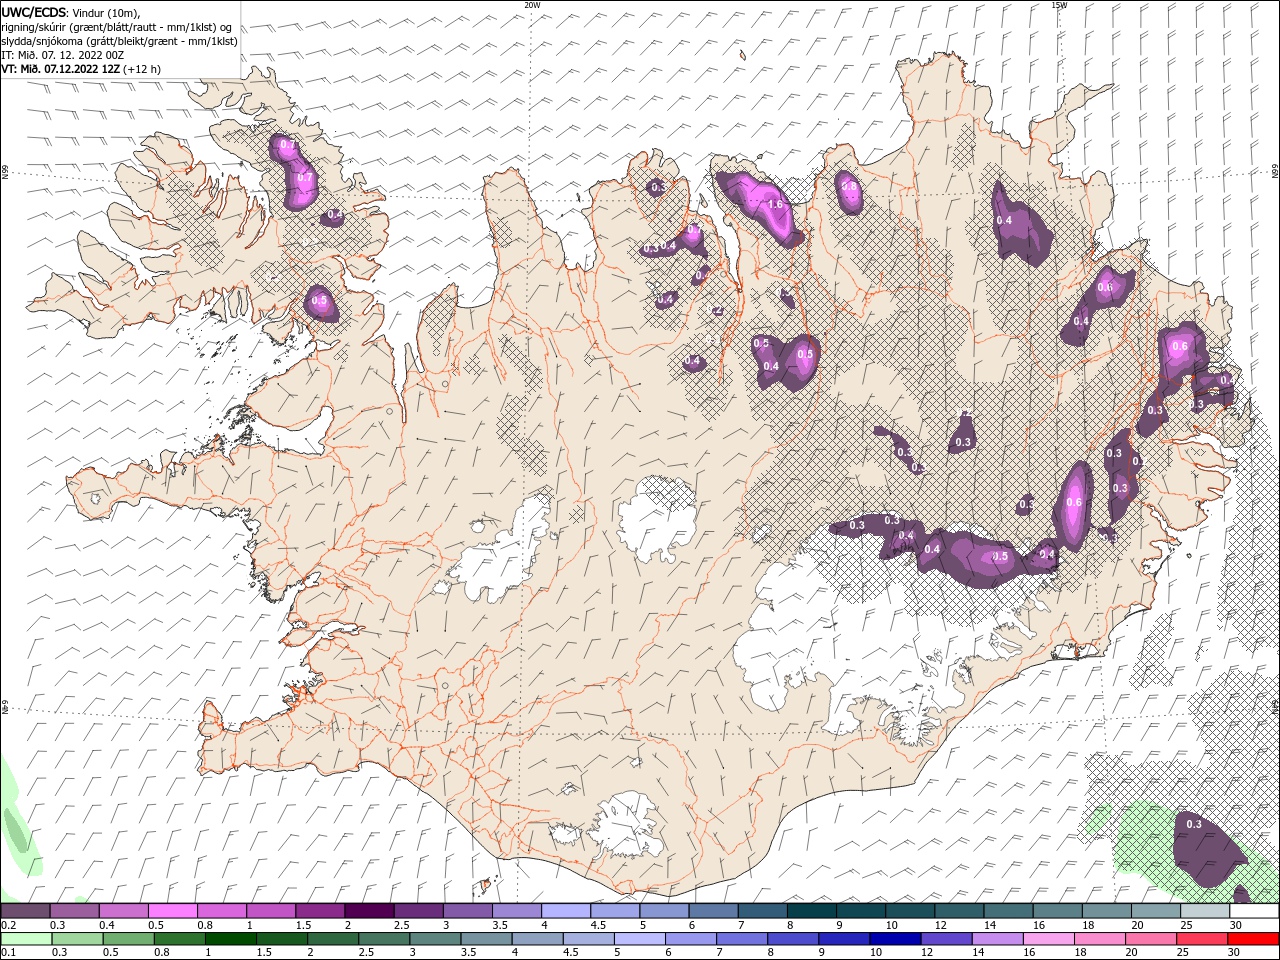Click the bright red swatch ending the bottom legend
The height and width of the screenshot is (960, 1280).
pos(1253,939)
